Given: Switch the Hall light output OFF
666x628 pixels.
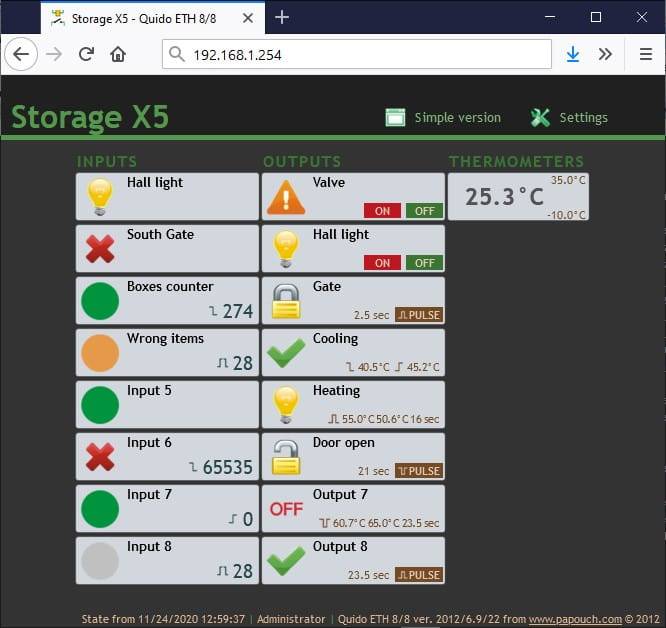Looking at the screenshot, I should [x=424, y=263].
